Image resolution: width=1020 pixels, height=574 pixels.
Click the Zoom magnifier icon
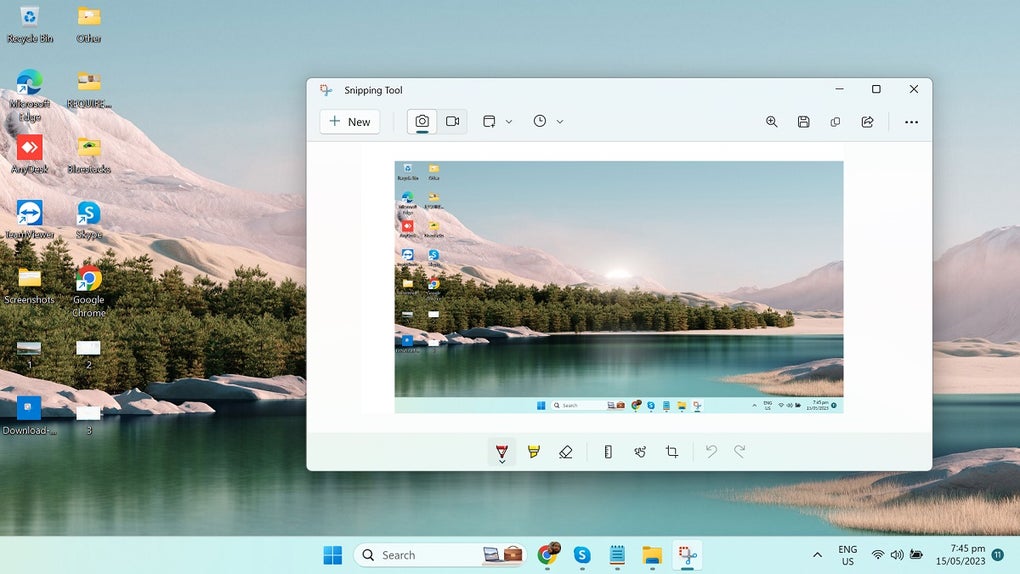(772, 122)
